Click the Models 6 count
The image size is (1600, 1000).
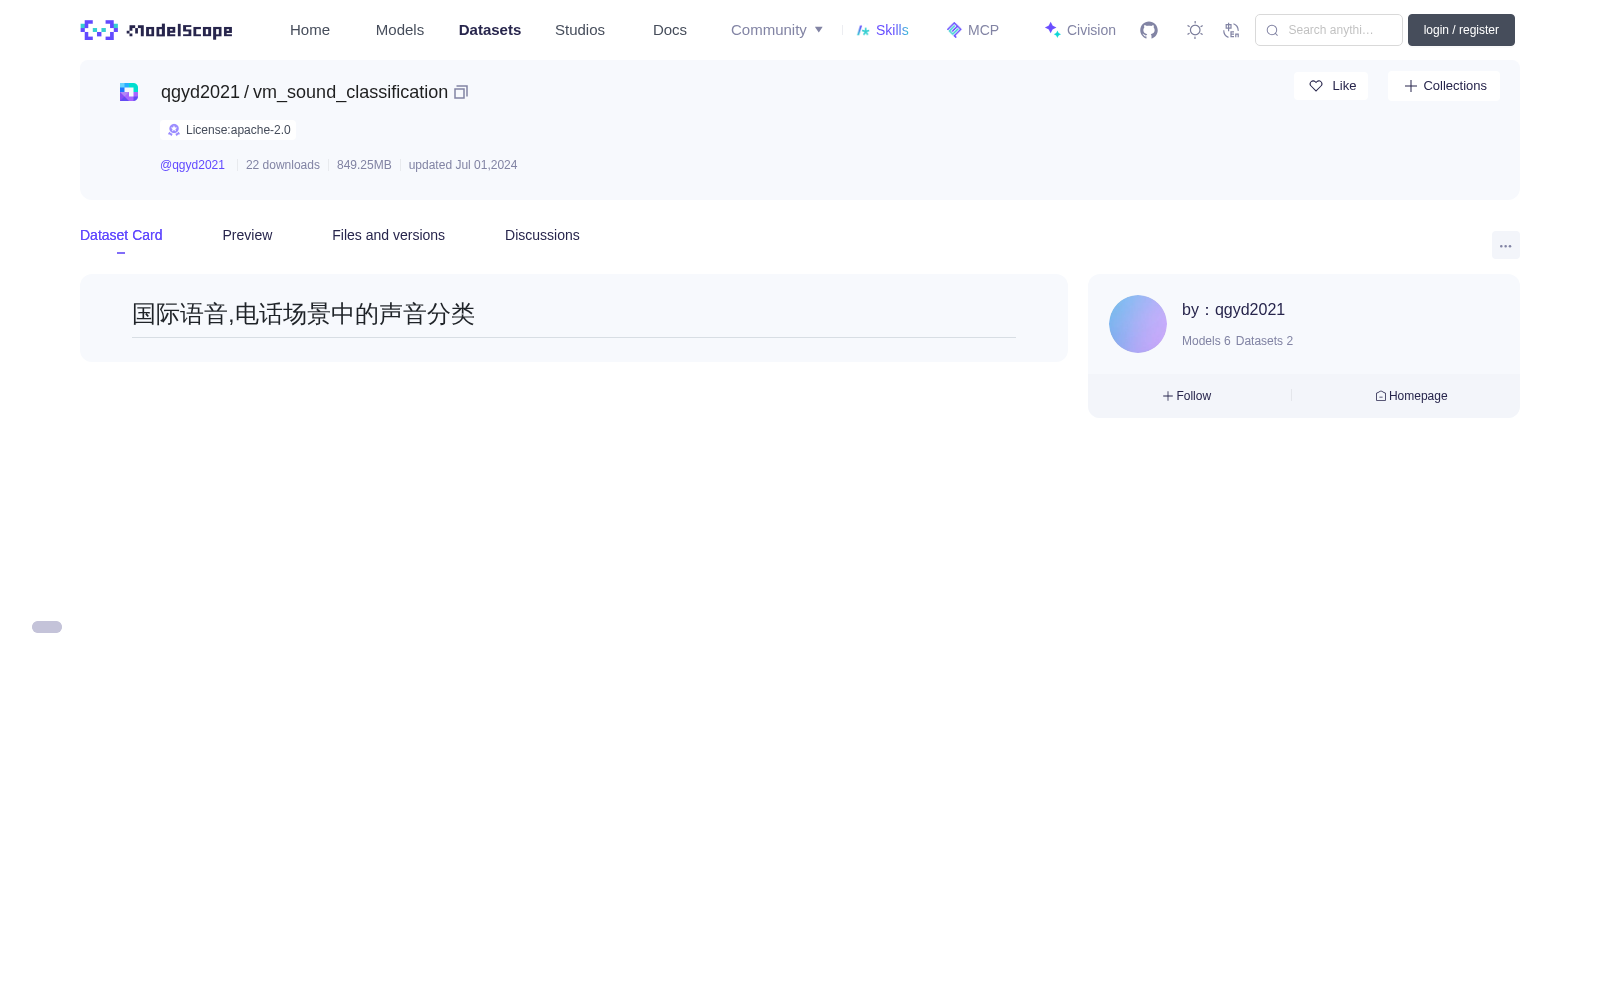pyautogui.click(x=1206, y=341)
